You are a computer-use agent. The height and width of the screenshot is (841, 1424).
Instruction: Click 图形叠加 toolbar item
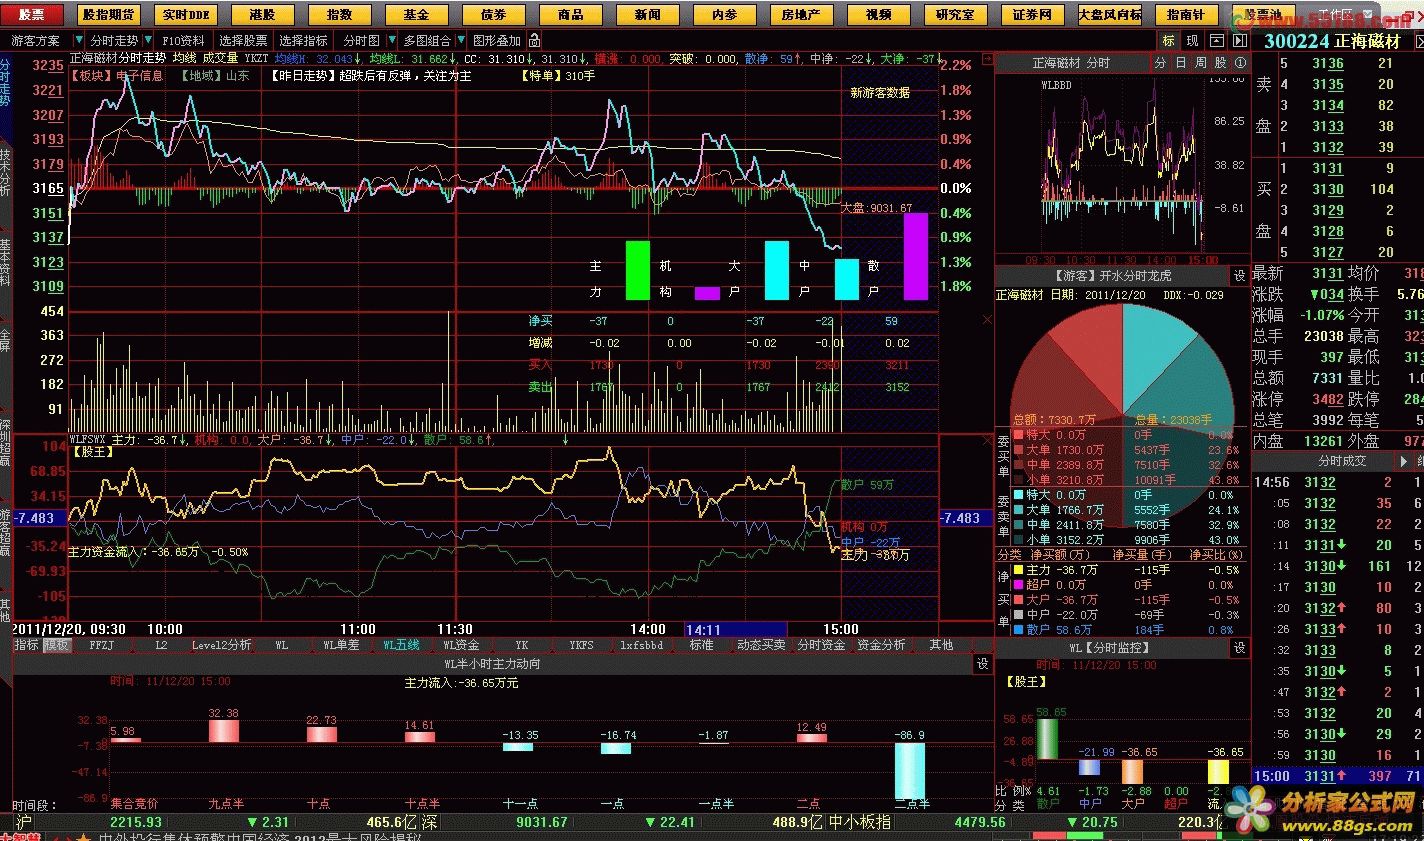click(497, 41)
